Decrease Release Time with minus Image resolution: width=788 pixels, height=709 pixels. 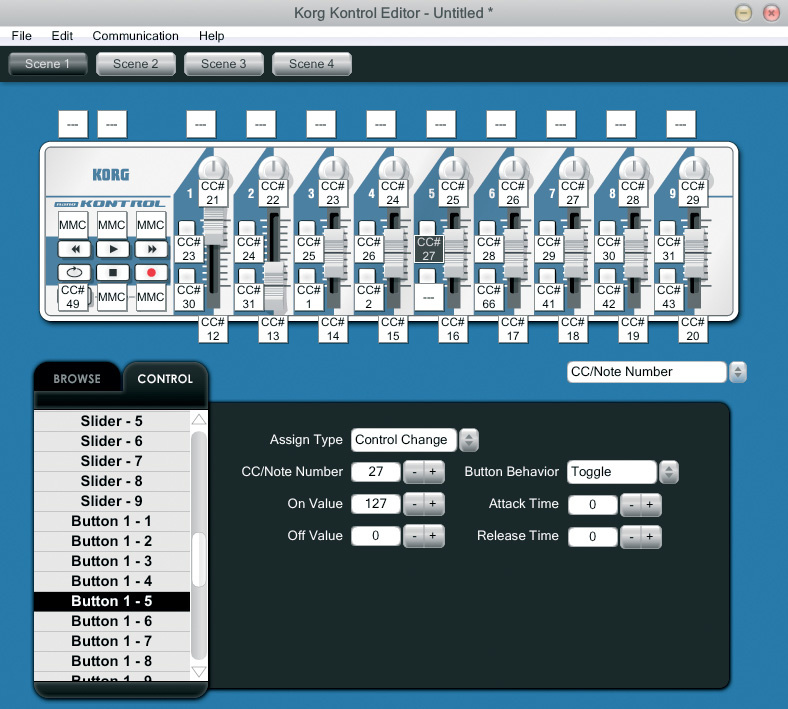[631, 537]
